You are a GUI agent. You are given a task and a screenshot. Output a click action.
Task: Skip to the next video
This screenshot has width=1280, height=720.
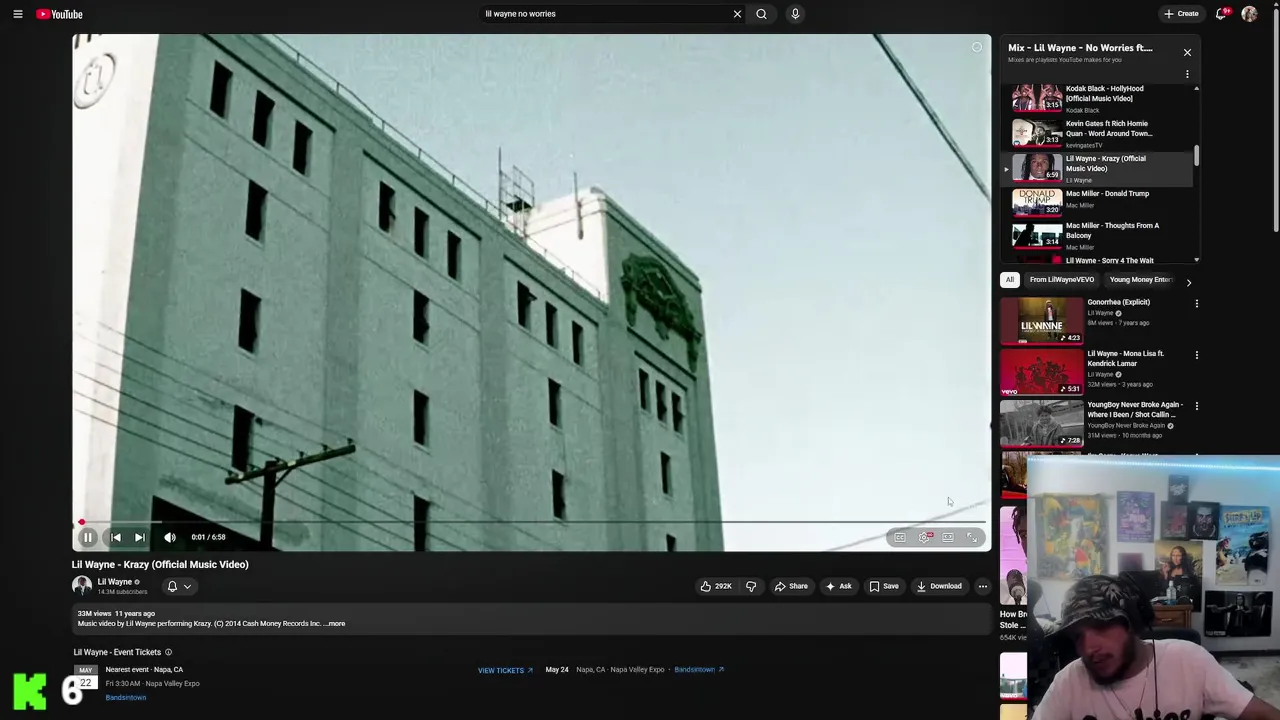click(x=140, y=537)
